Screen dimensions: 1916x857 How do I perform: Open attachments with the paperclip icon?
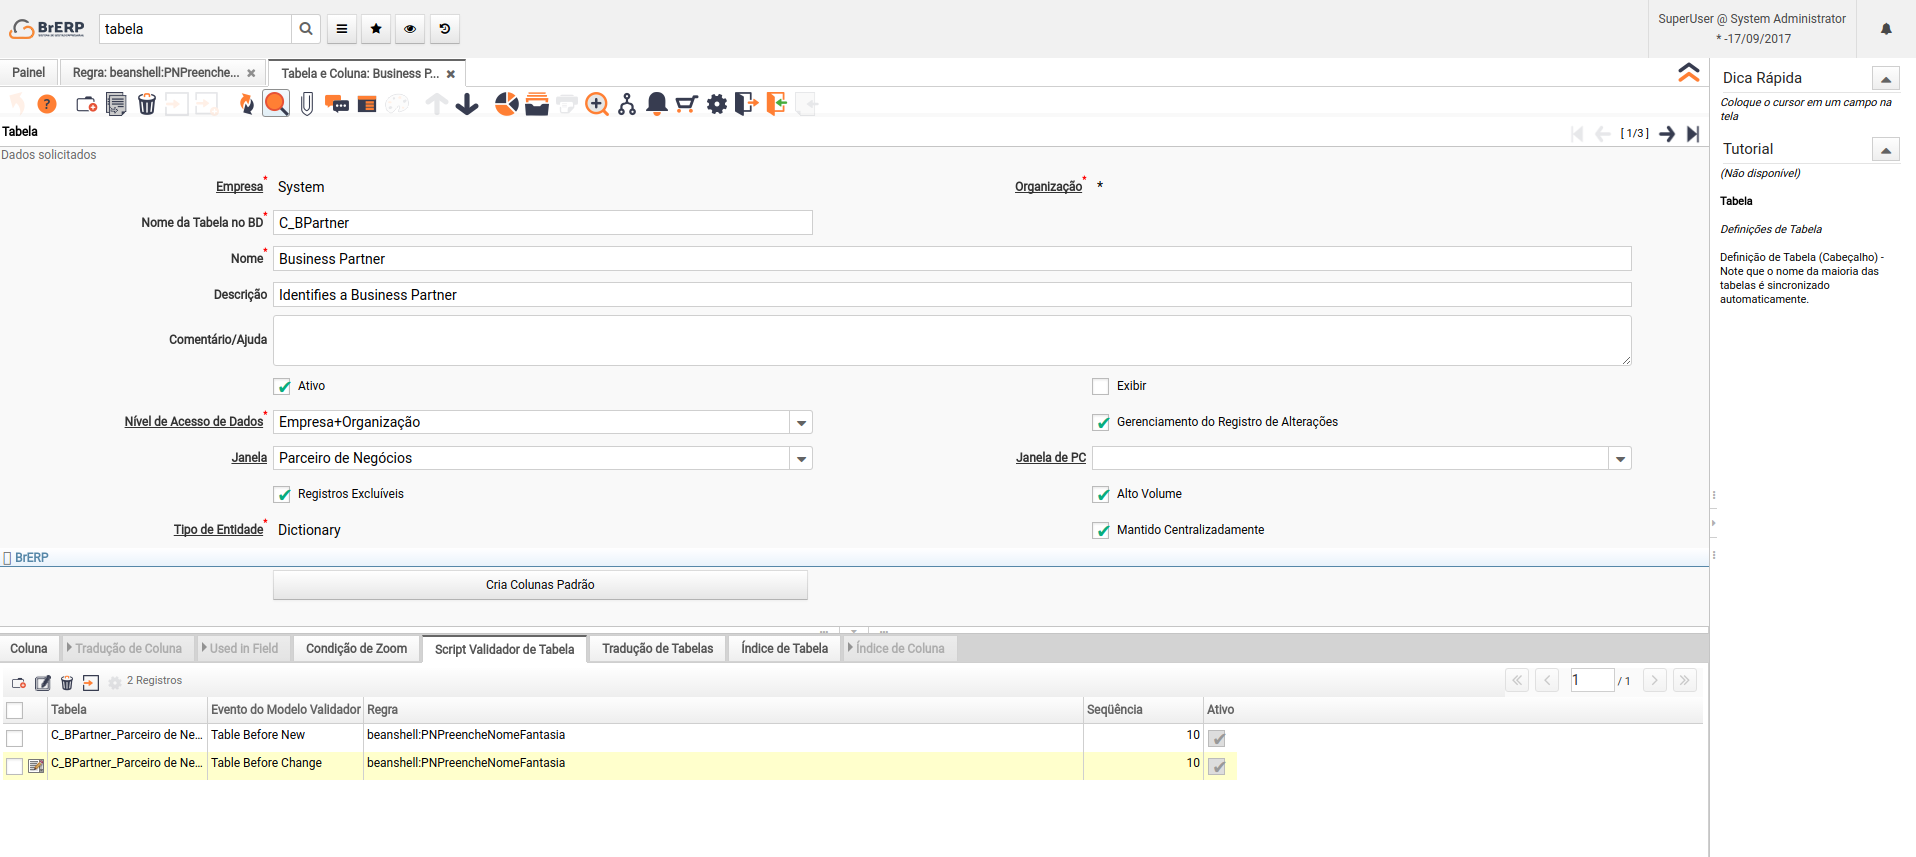point(307,104)
